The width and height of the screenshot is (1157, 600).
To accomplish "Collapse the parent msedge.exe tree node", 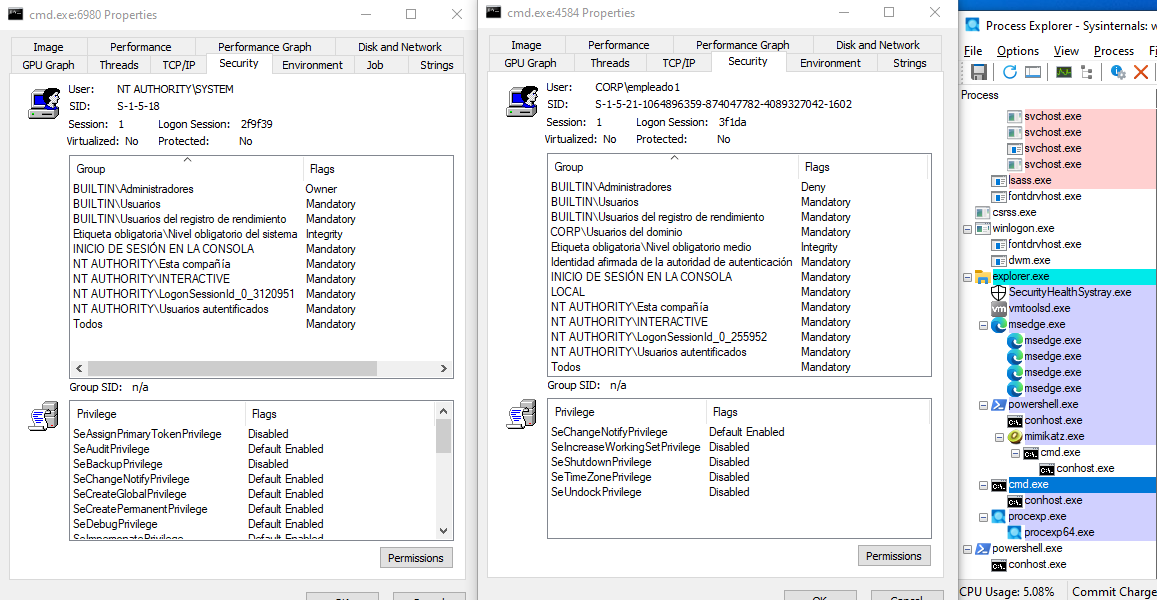I will (x=984, y=325).
